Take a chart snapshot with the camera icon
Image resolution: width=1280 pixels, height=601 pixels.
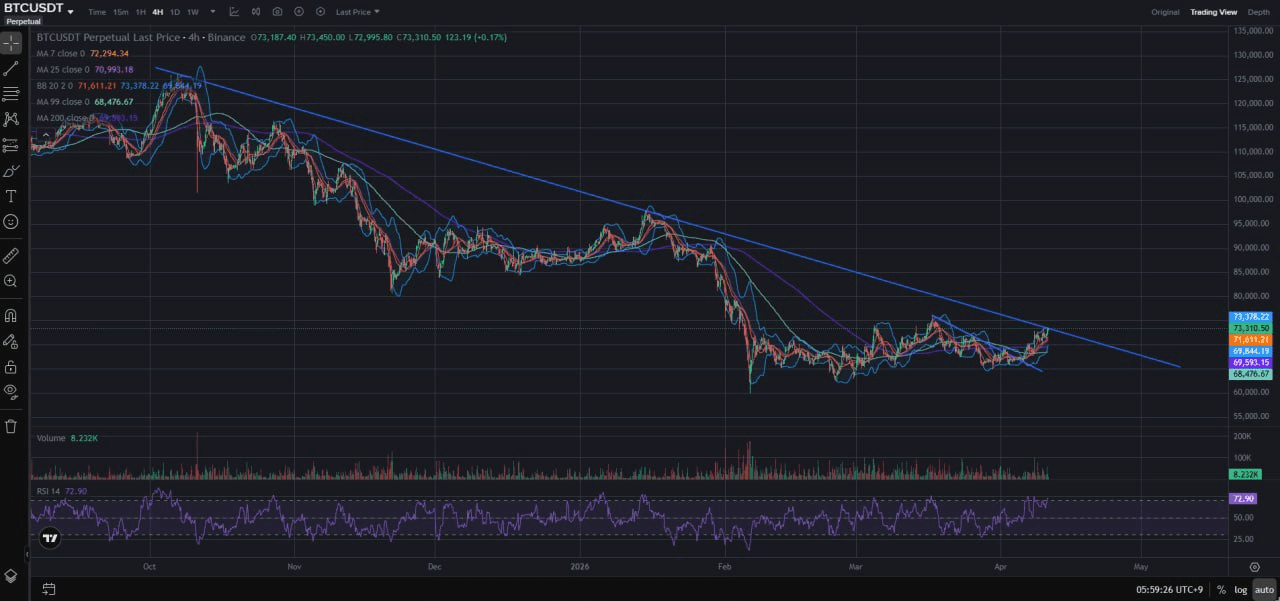point(277,12)
